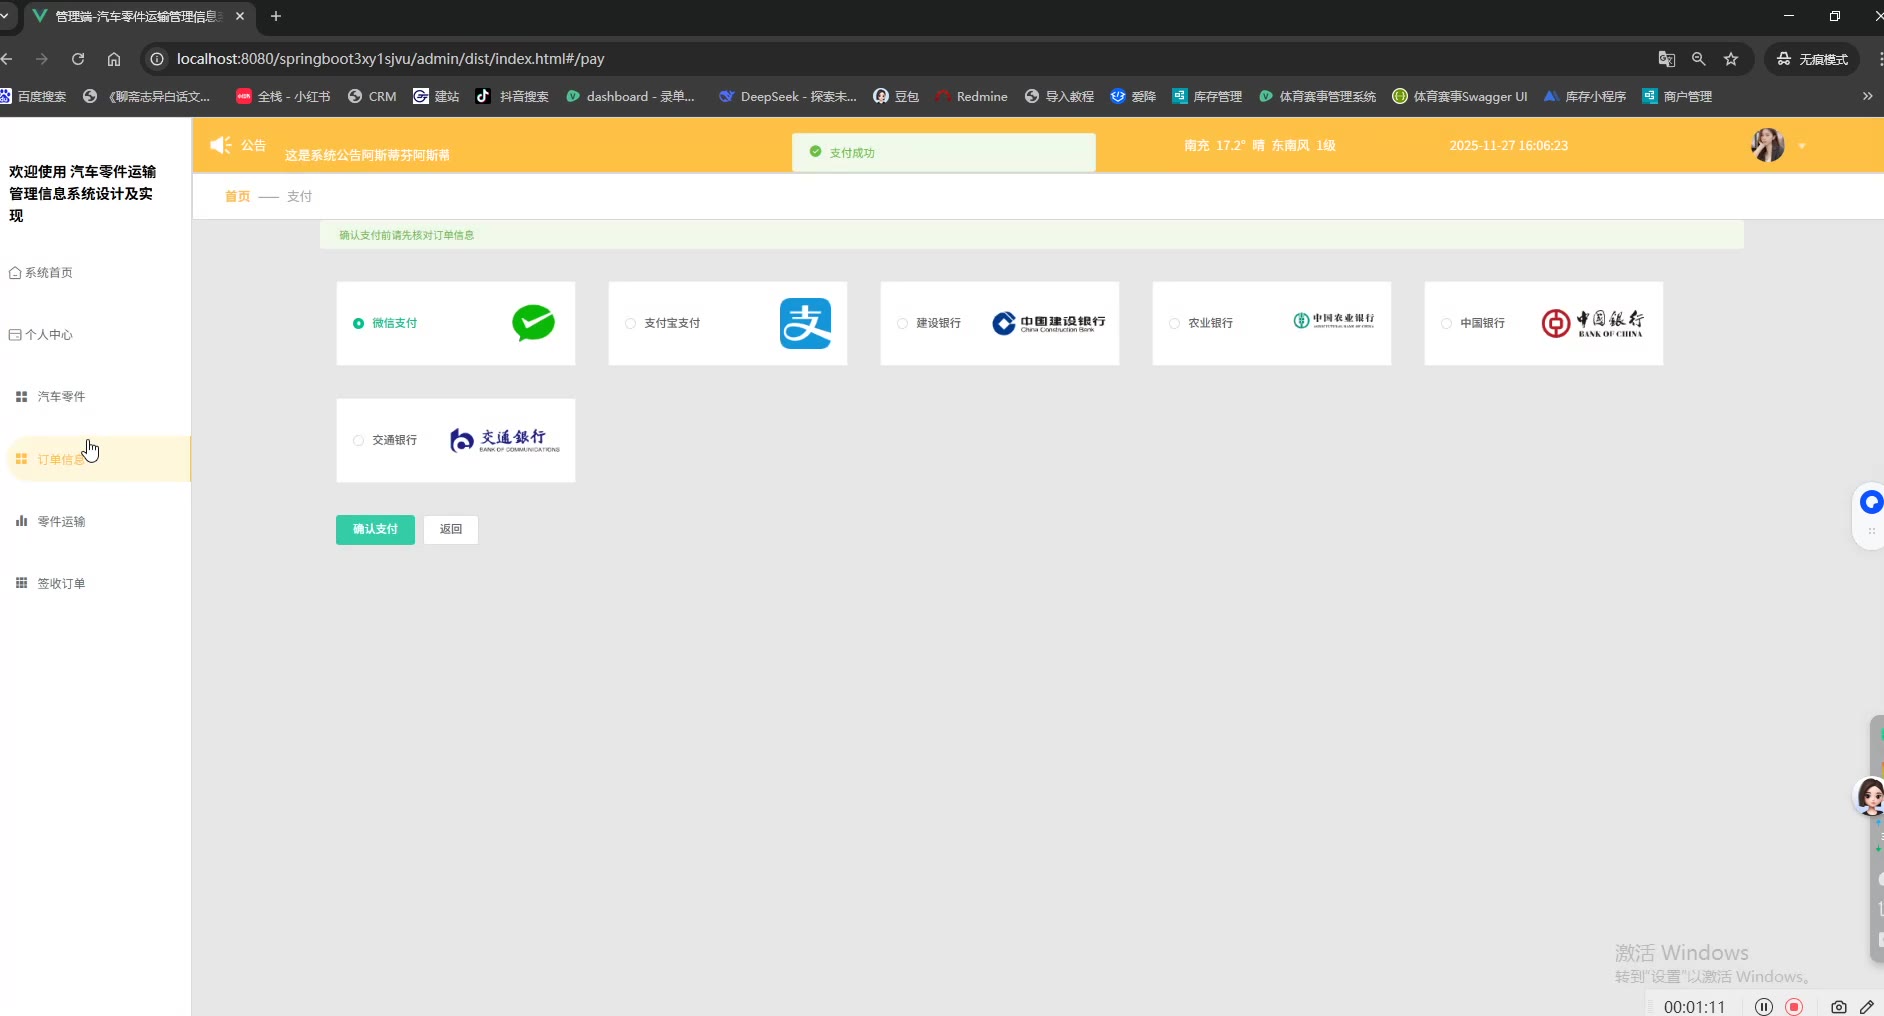Open the DeepSeek bookmark
The image size is (1884, 1016).
(787, 96)
